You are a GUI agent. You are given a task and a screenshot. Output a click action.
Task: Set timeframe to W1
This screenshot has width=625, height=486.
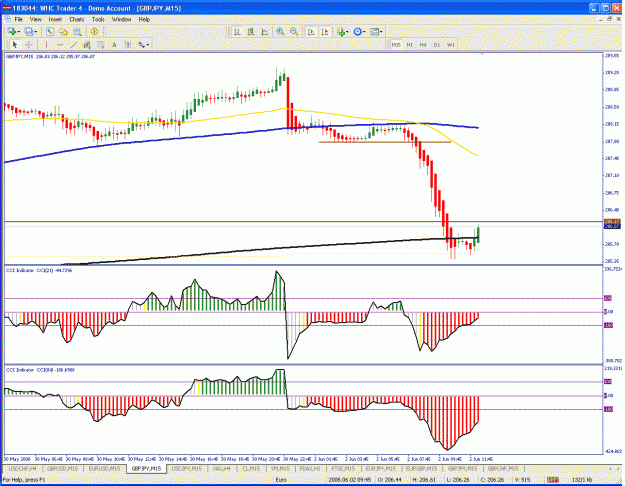(450, 45)
